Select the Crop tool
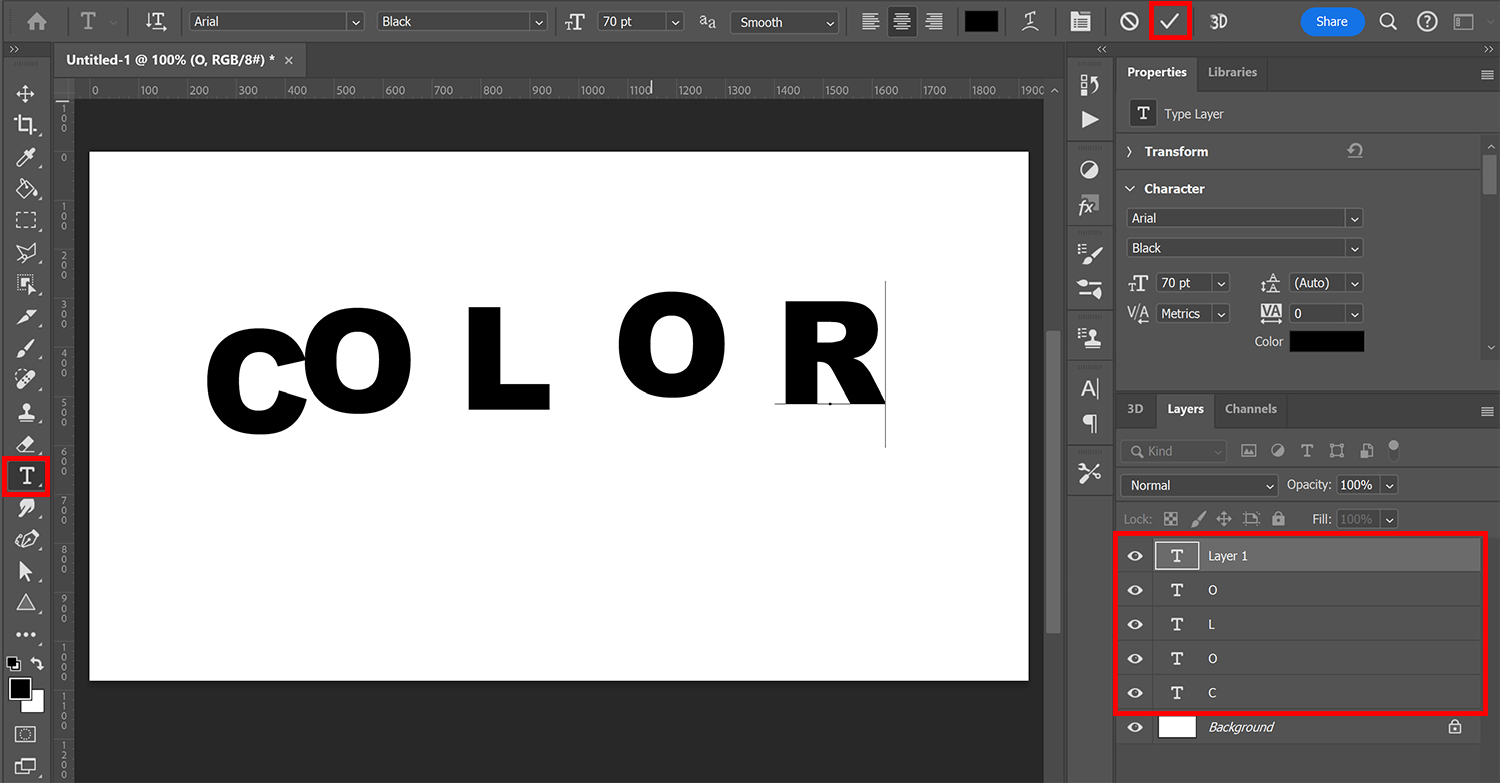 tap(26, 124)
